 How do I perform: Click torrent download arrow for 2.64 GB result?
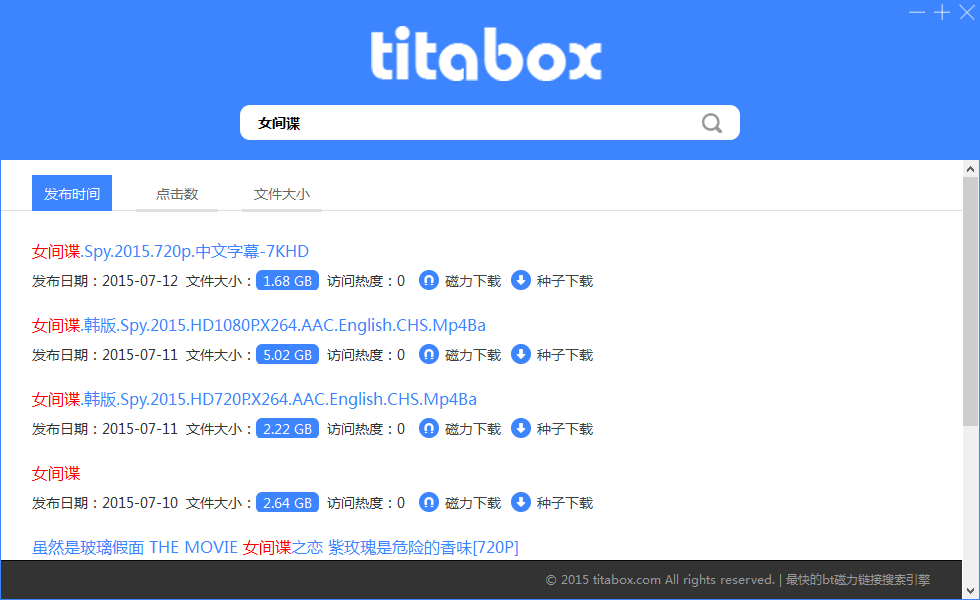[521, 502]
